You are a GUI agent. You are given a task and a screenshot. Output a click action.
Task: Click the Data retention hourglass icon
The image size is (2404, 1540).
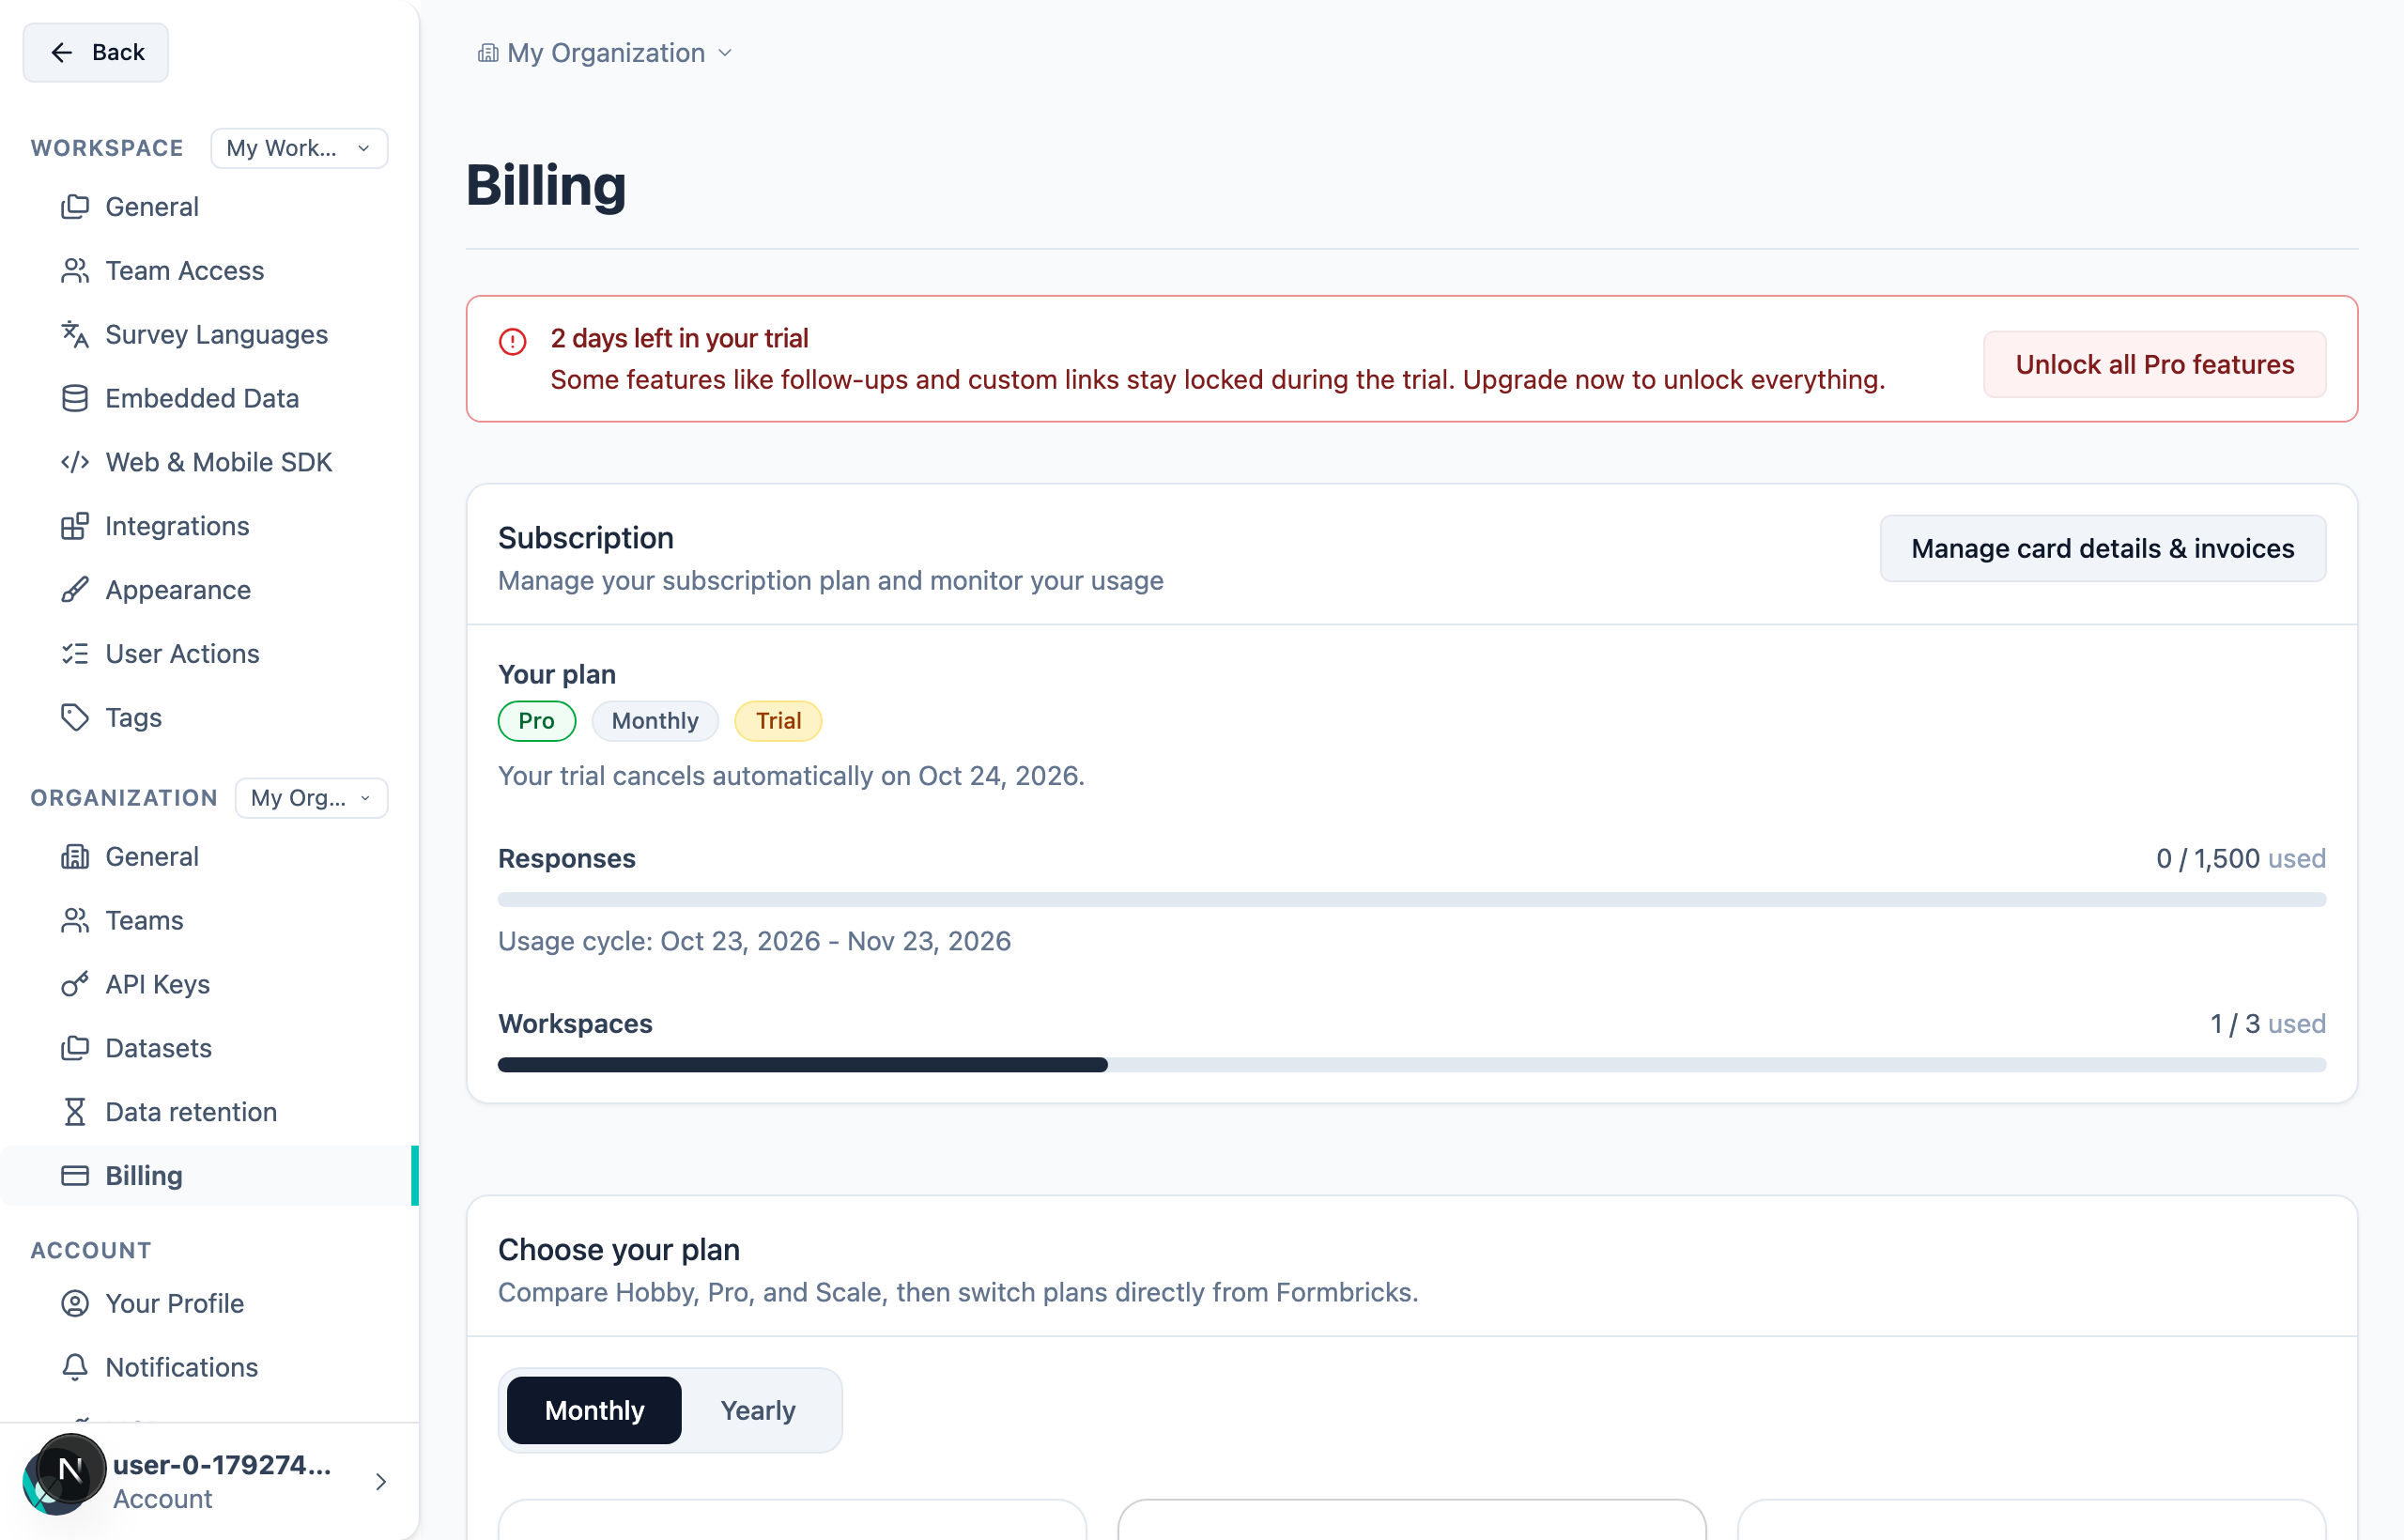tap(75, 1112)
